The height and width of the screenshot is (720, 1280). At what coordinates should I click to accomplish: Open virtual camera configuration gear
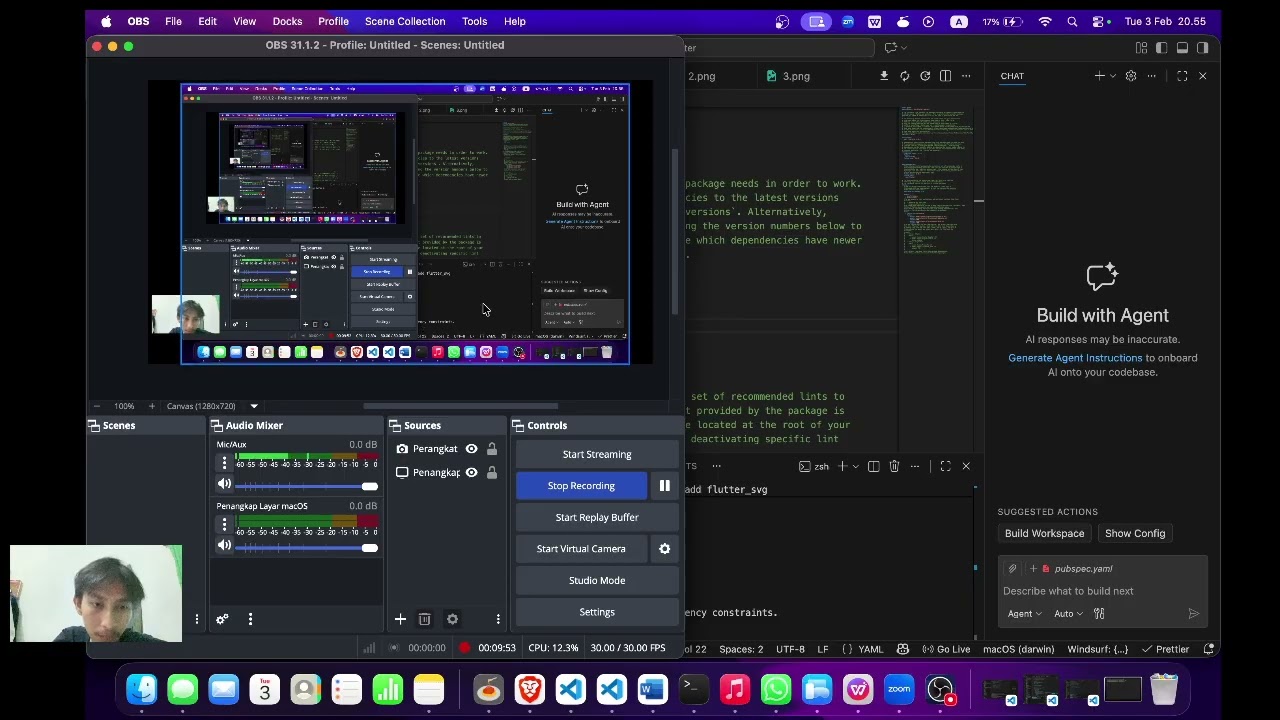tap(664, 549)
